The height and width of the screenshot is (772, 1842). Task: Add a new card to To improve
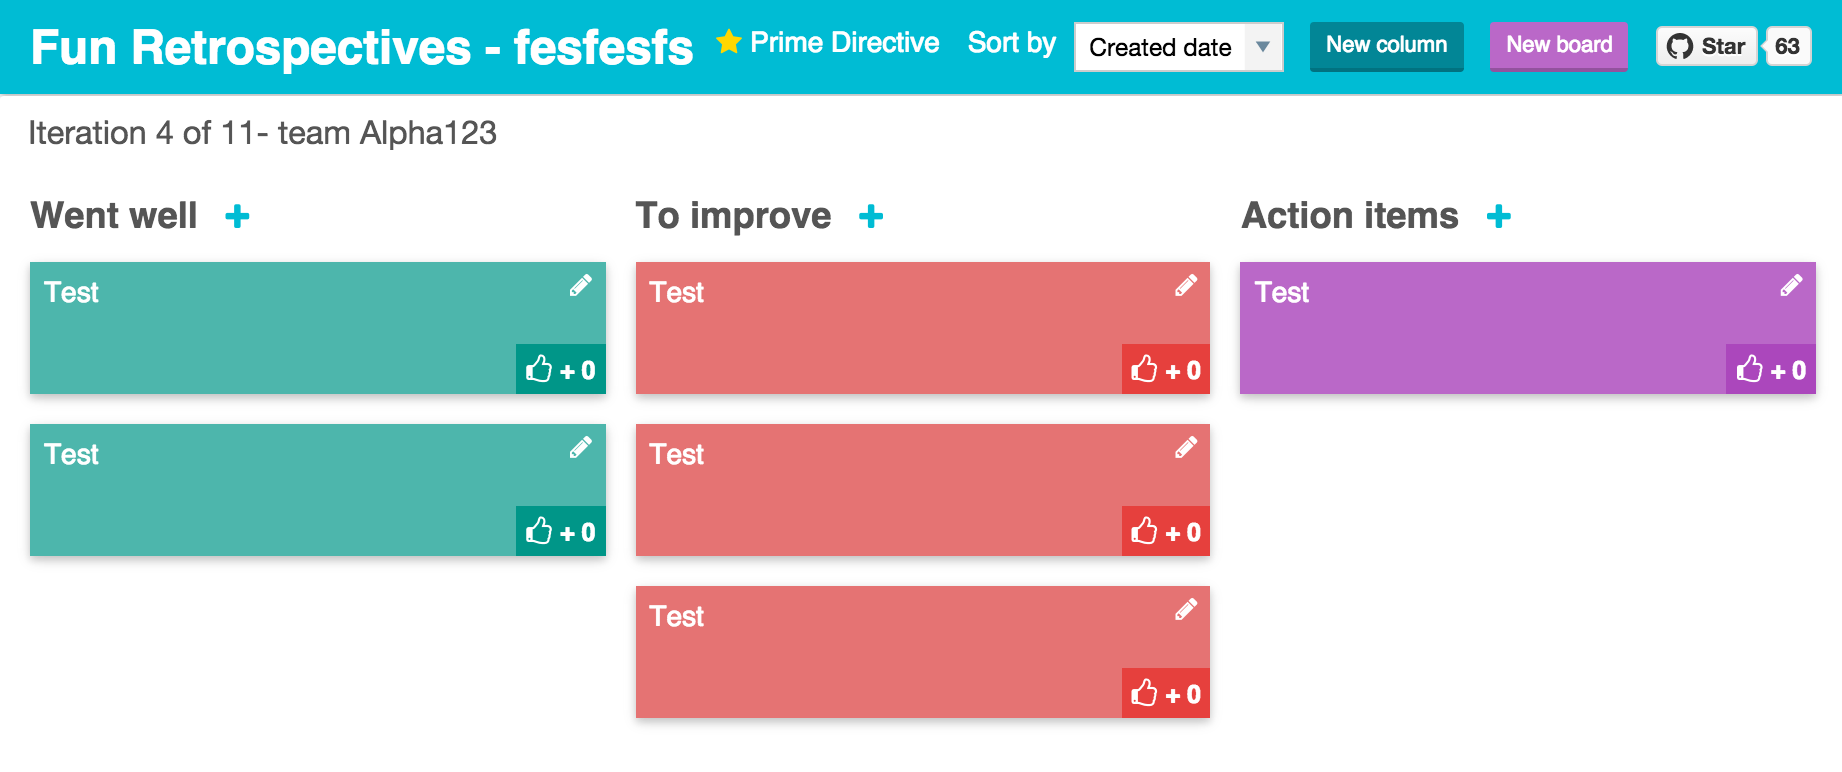pos(872,215)
